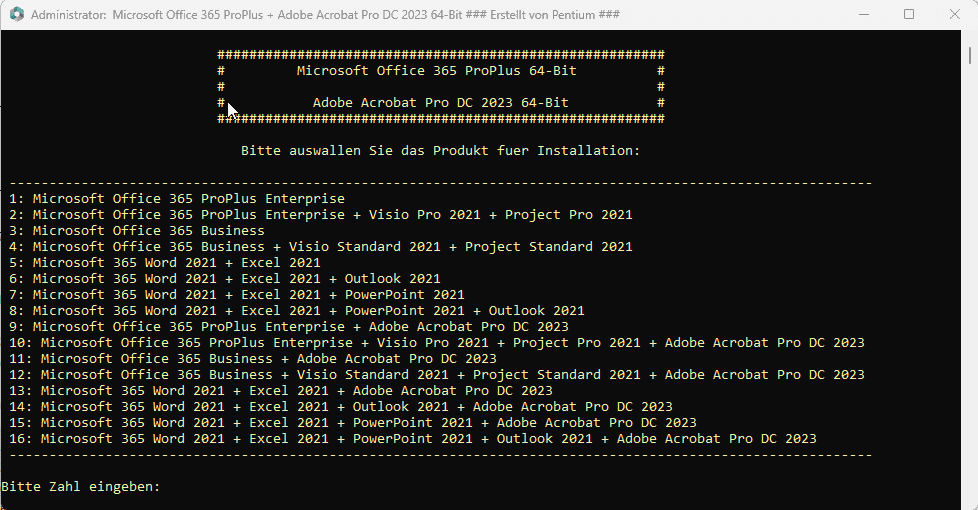Image resolution: width=978 pixels, height=510 pixels.
Task: Select option 5: Word 2021 + Excel 2021
Action: tap(165, 262)
